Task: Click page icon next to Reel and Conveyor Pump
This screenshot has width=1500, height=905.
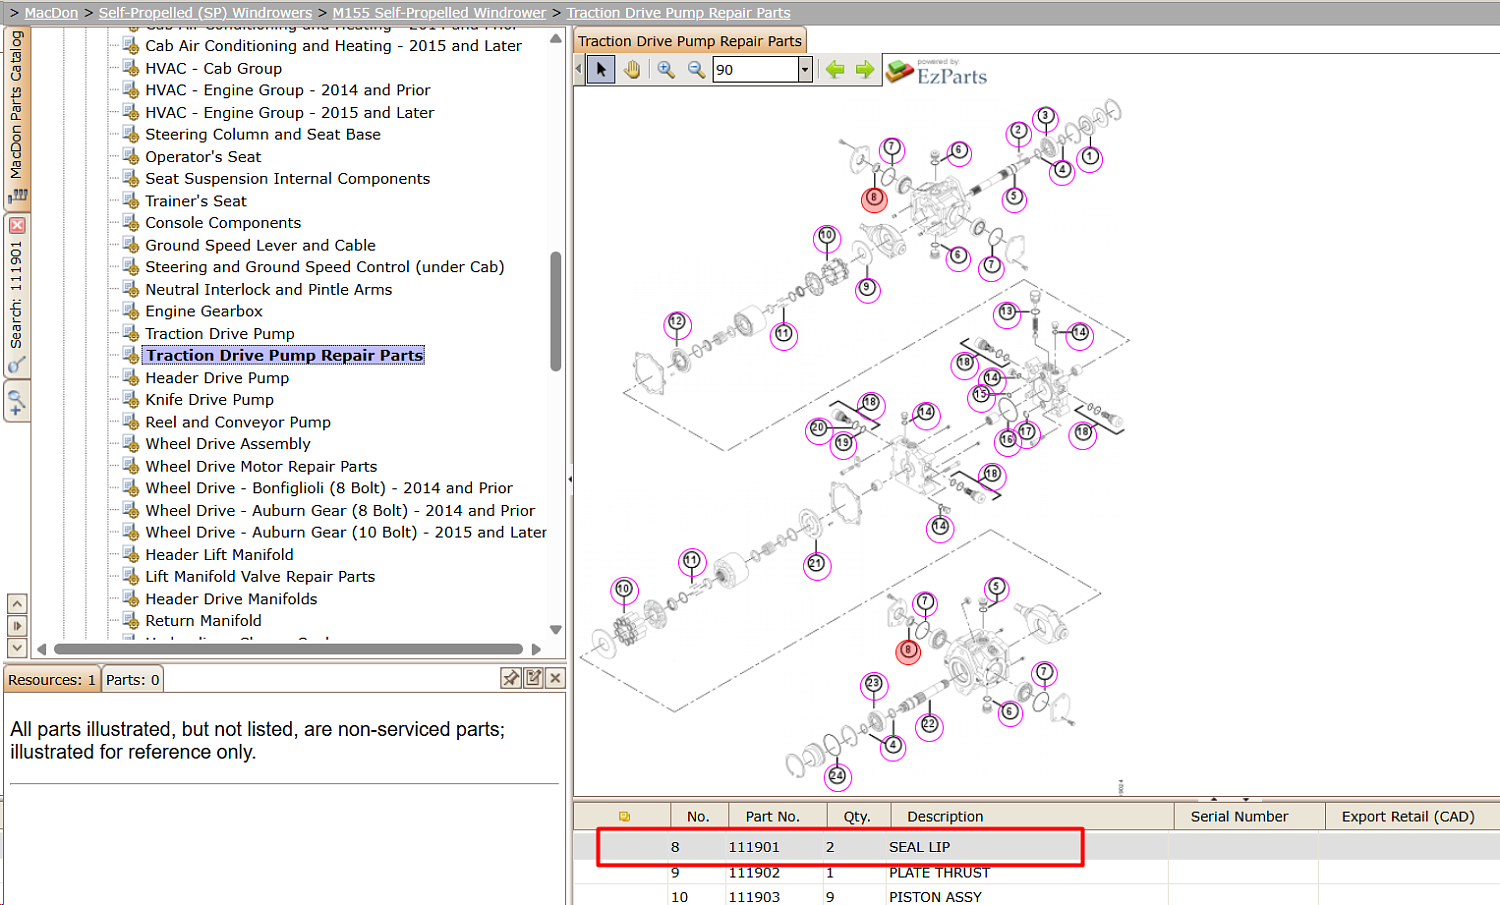Action: (130, 421)
